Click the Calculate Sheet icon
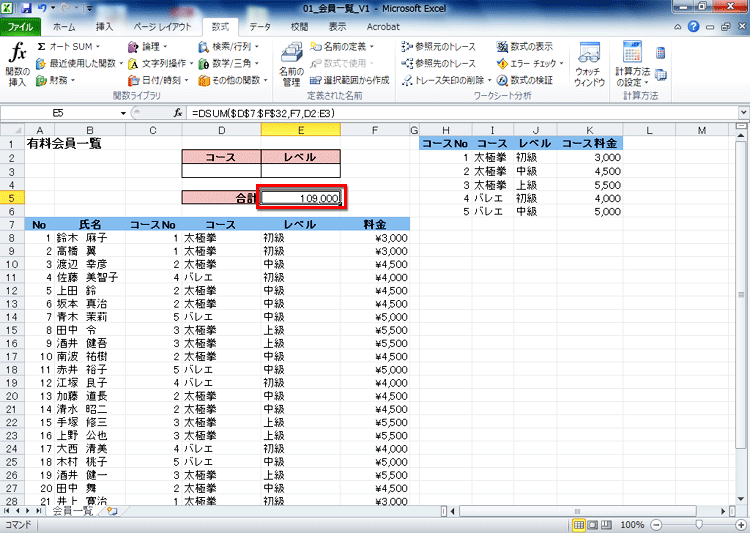The width and height of the screenshot is (750, 533). 661,75
